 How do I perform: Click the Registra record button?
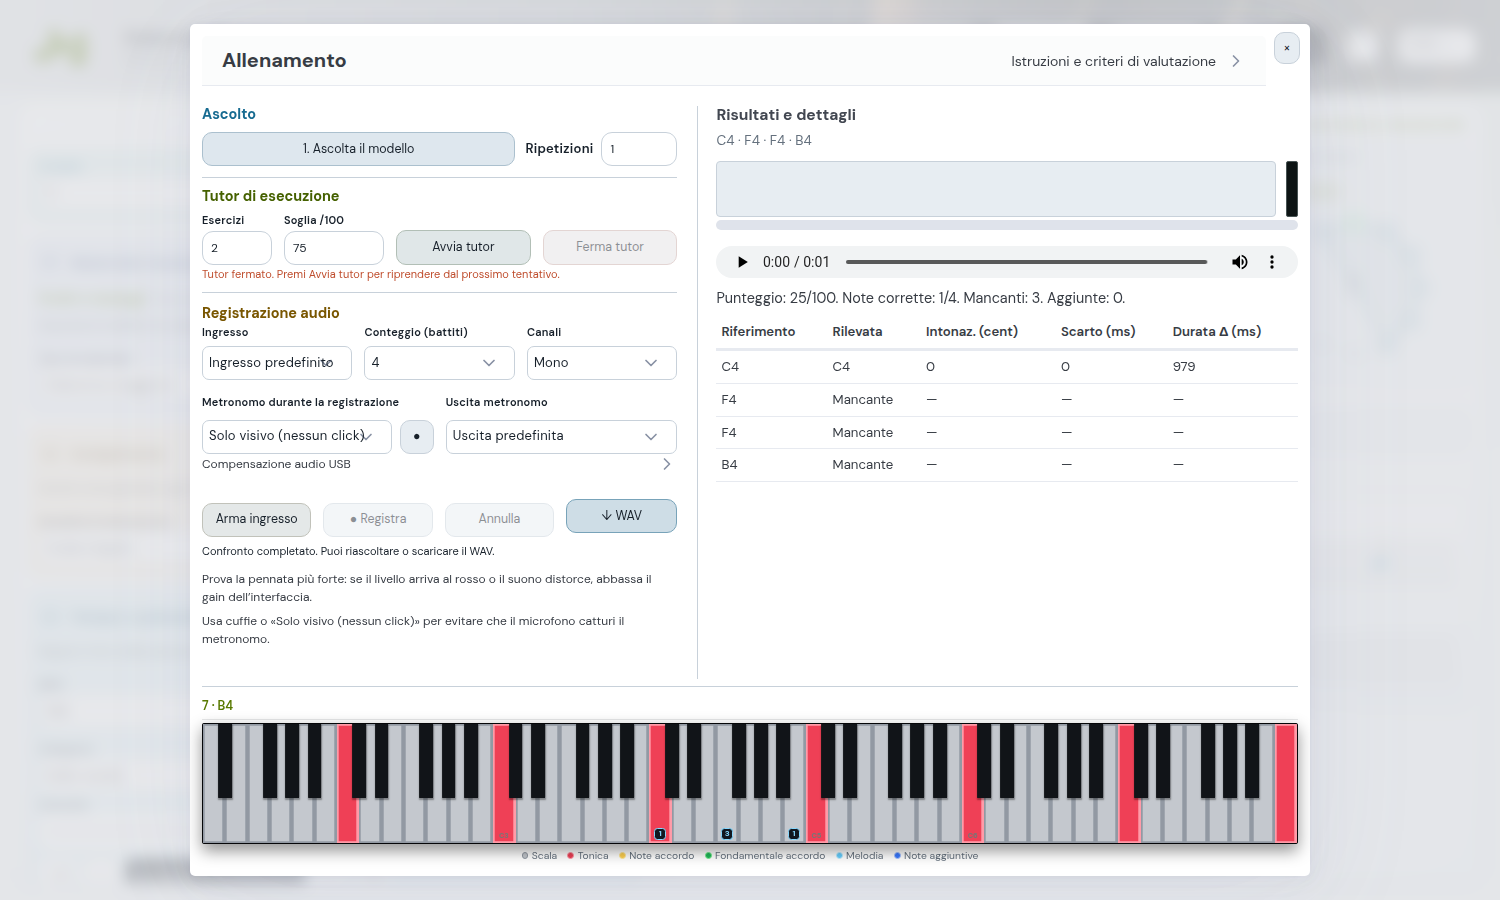(378, 519)
